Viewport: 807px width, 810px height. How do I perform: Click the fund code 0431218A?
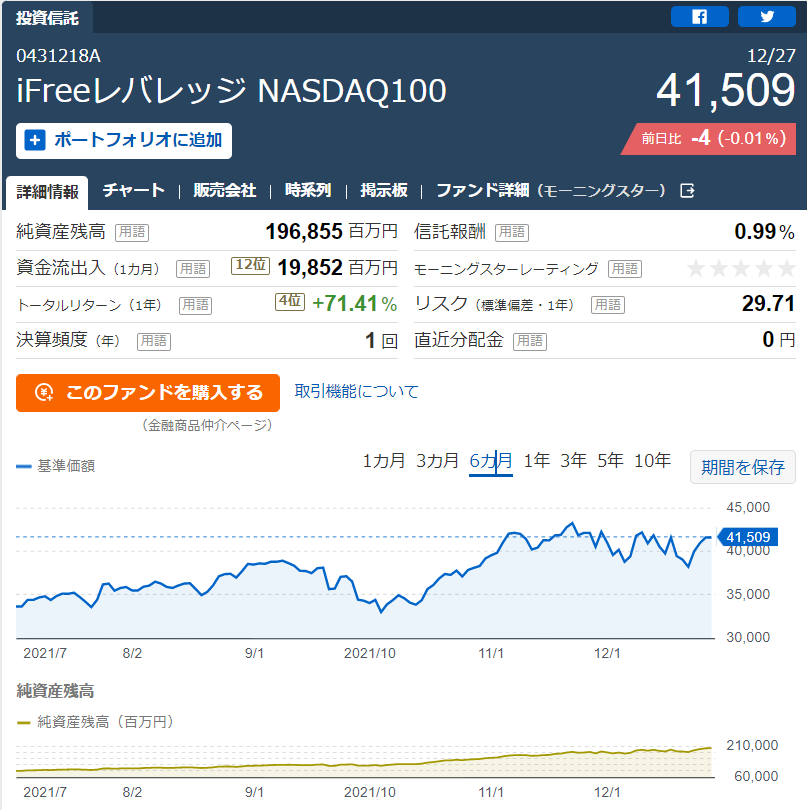[58, 56]
